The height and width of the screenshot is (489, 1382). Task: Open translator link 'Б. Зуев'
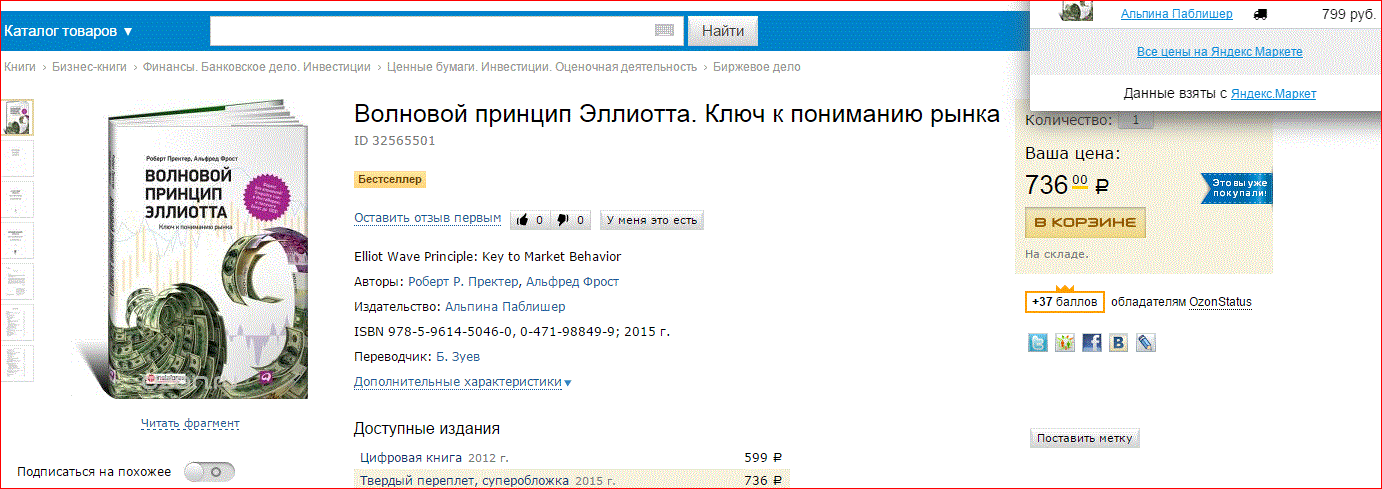(458, 357)
